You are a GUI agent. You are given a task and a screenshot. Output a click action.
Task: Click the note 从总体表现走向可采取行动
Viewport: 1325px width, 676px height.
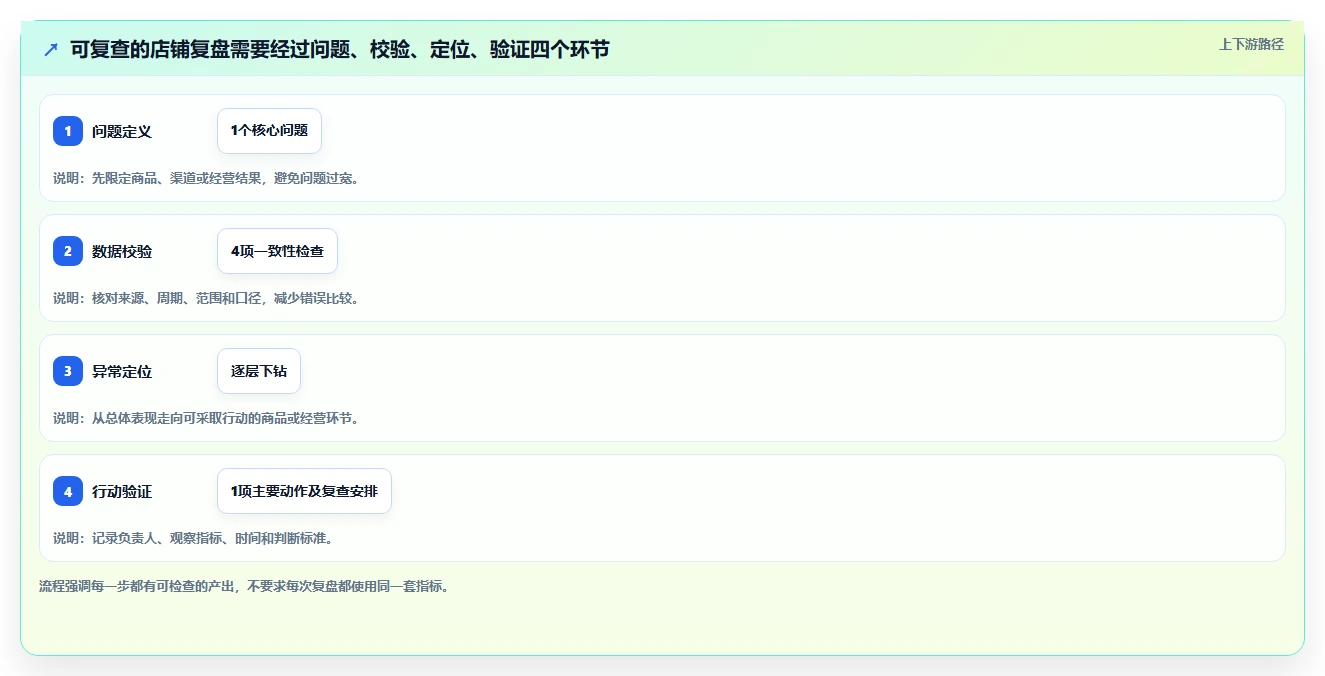tap(206, 418)
